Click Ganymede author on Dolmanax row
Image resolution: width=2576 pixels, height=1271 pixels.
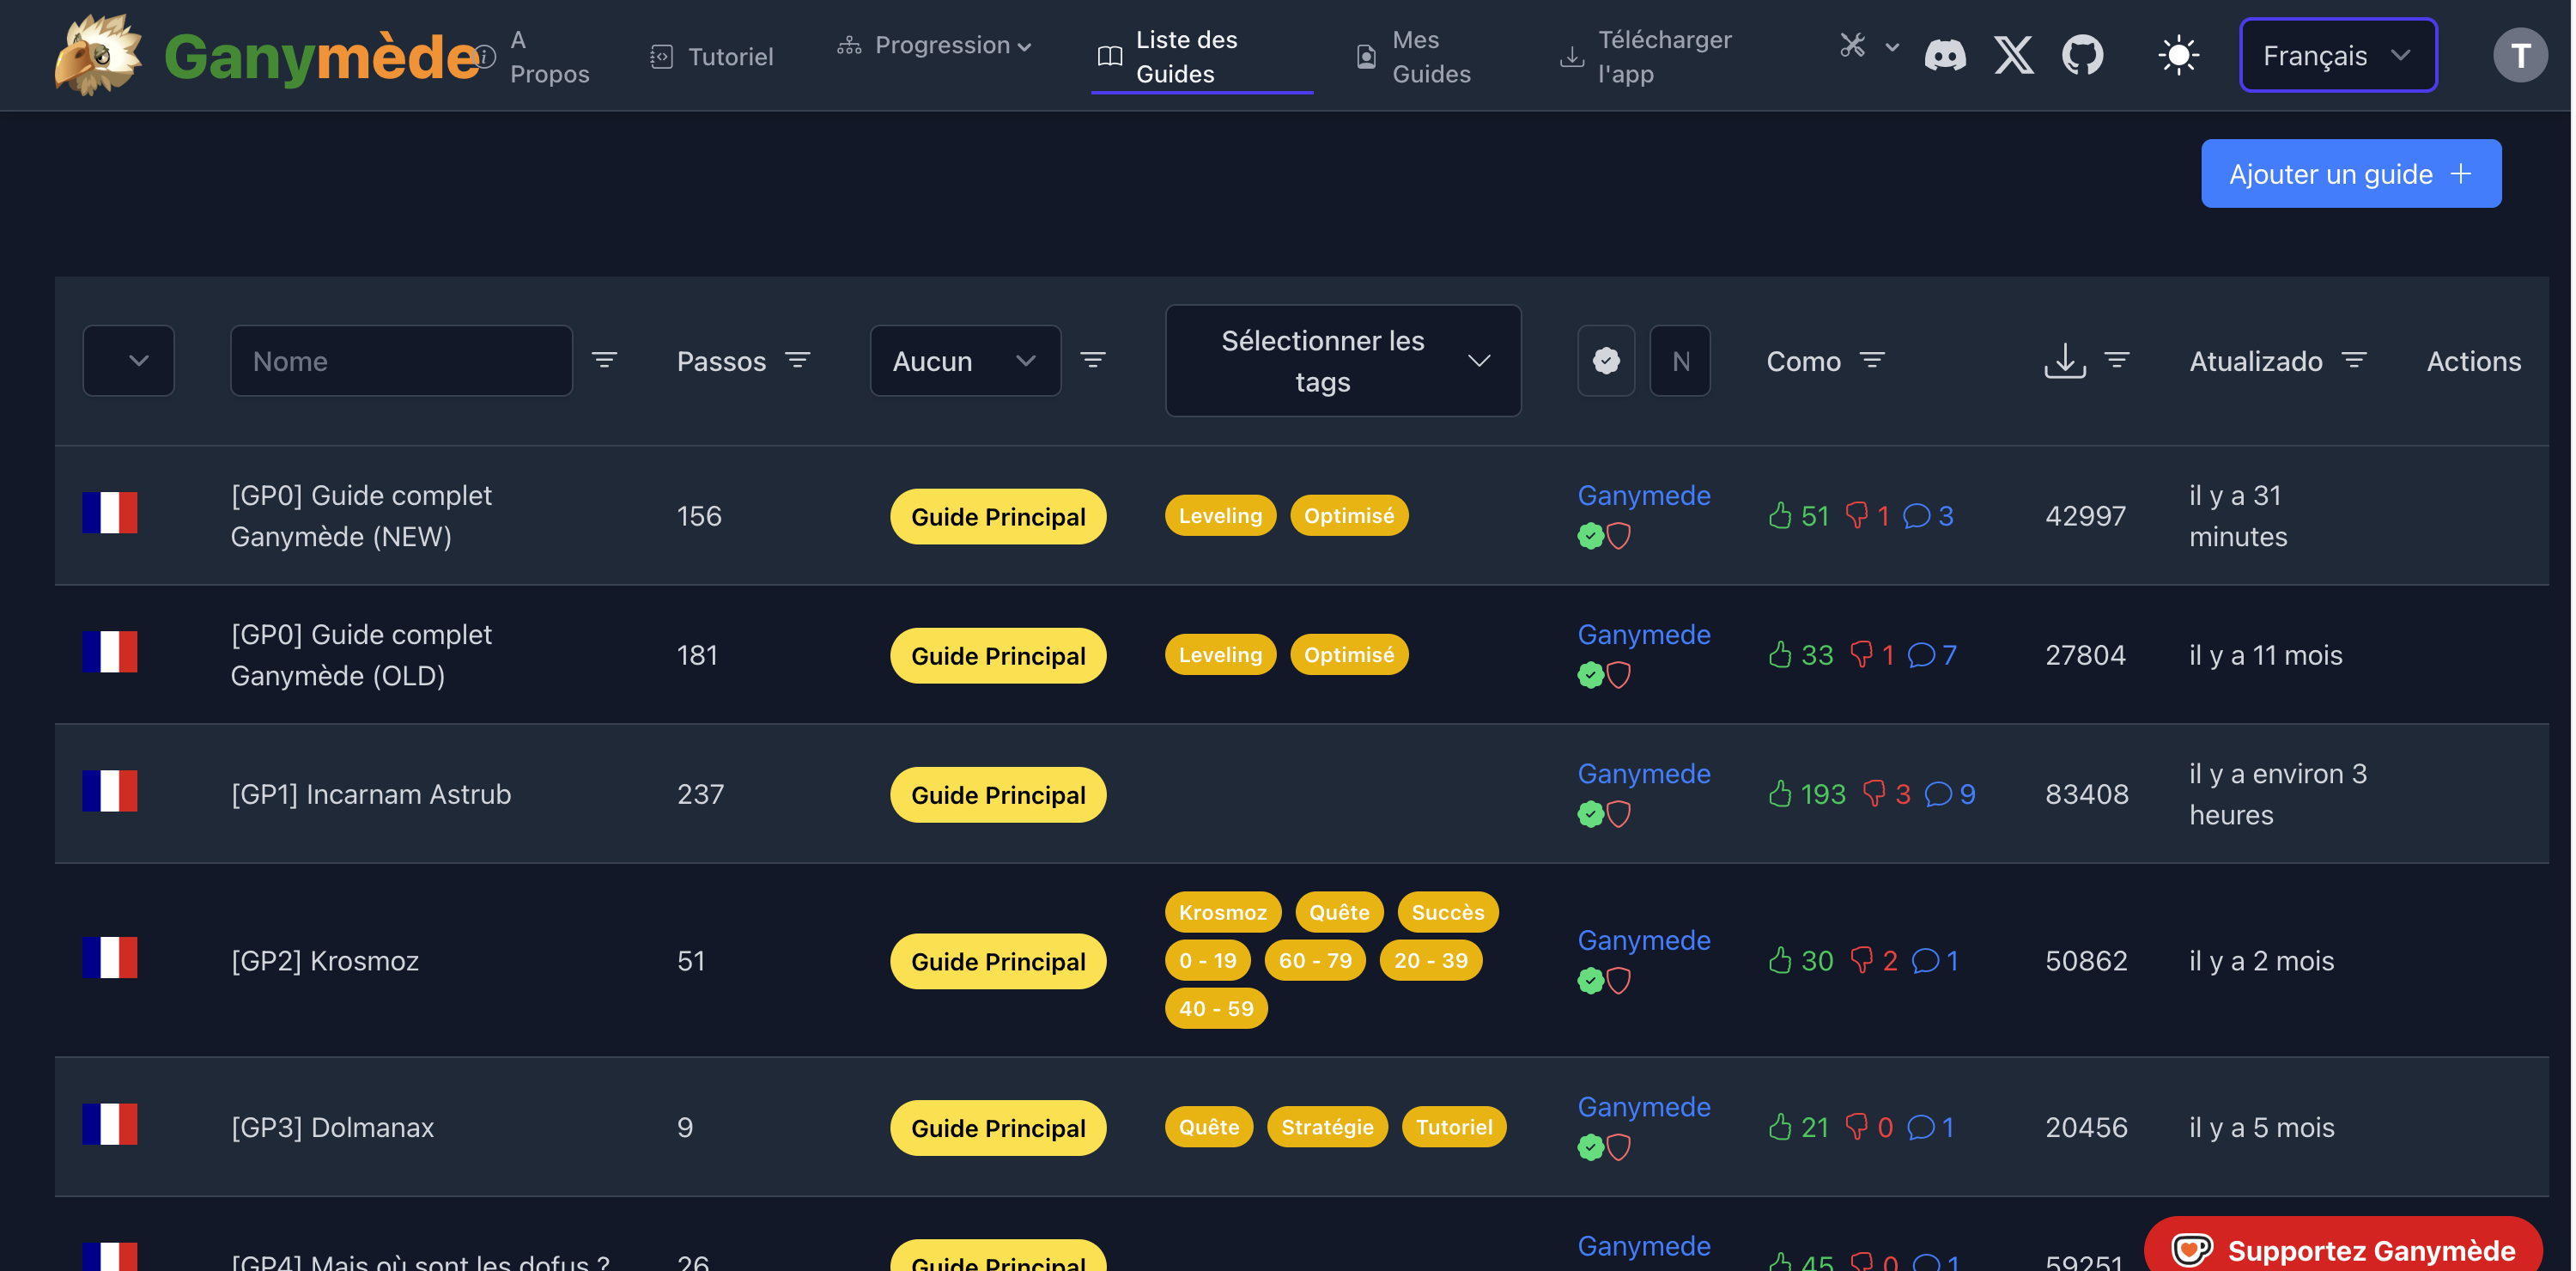coord(1644,1107)
